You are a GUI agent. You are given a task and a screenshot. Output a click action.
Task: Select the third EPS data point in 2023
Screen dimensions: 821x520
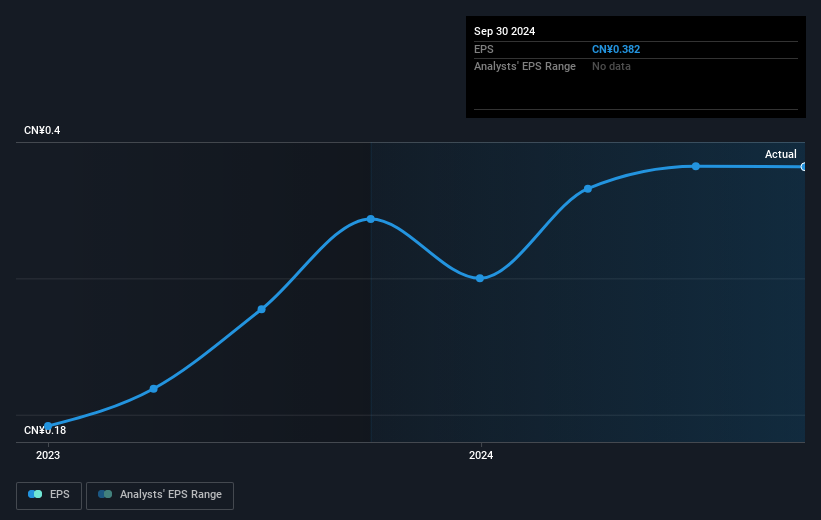pyautogui.click(x=262, y=309)
